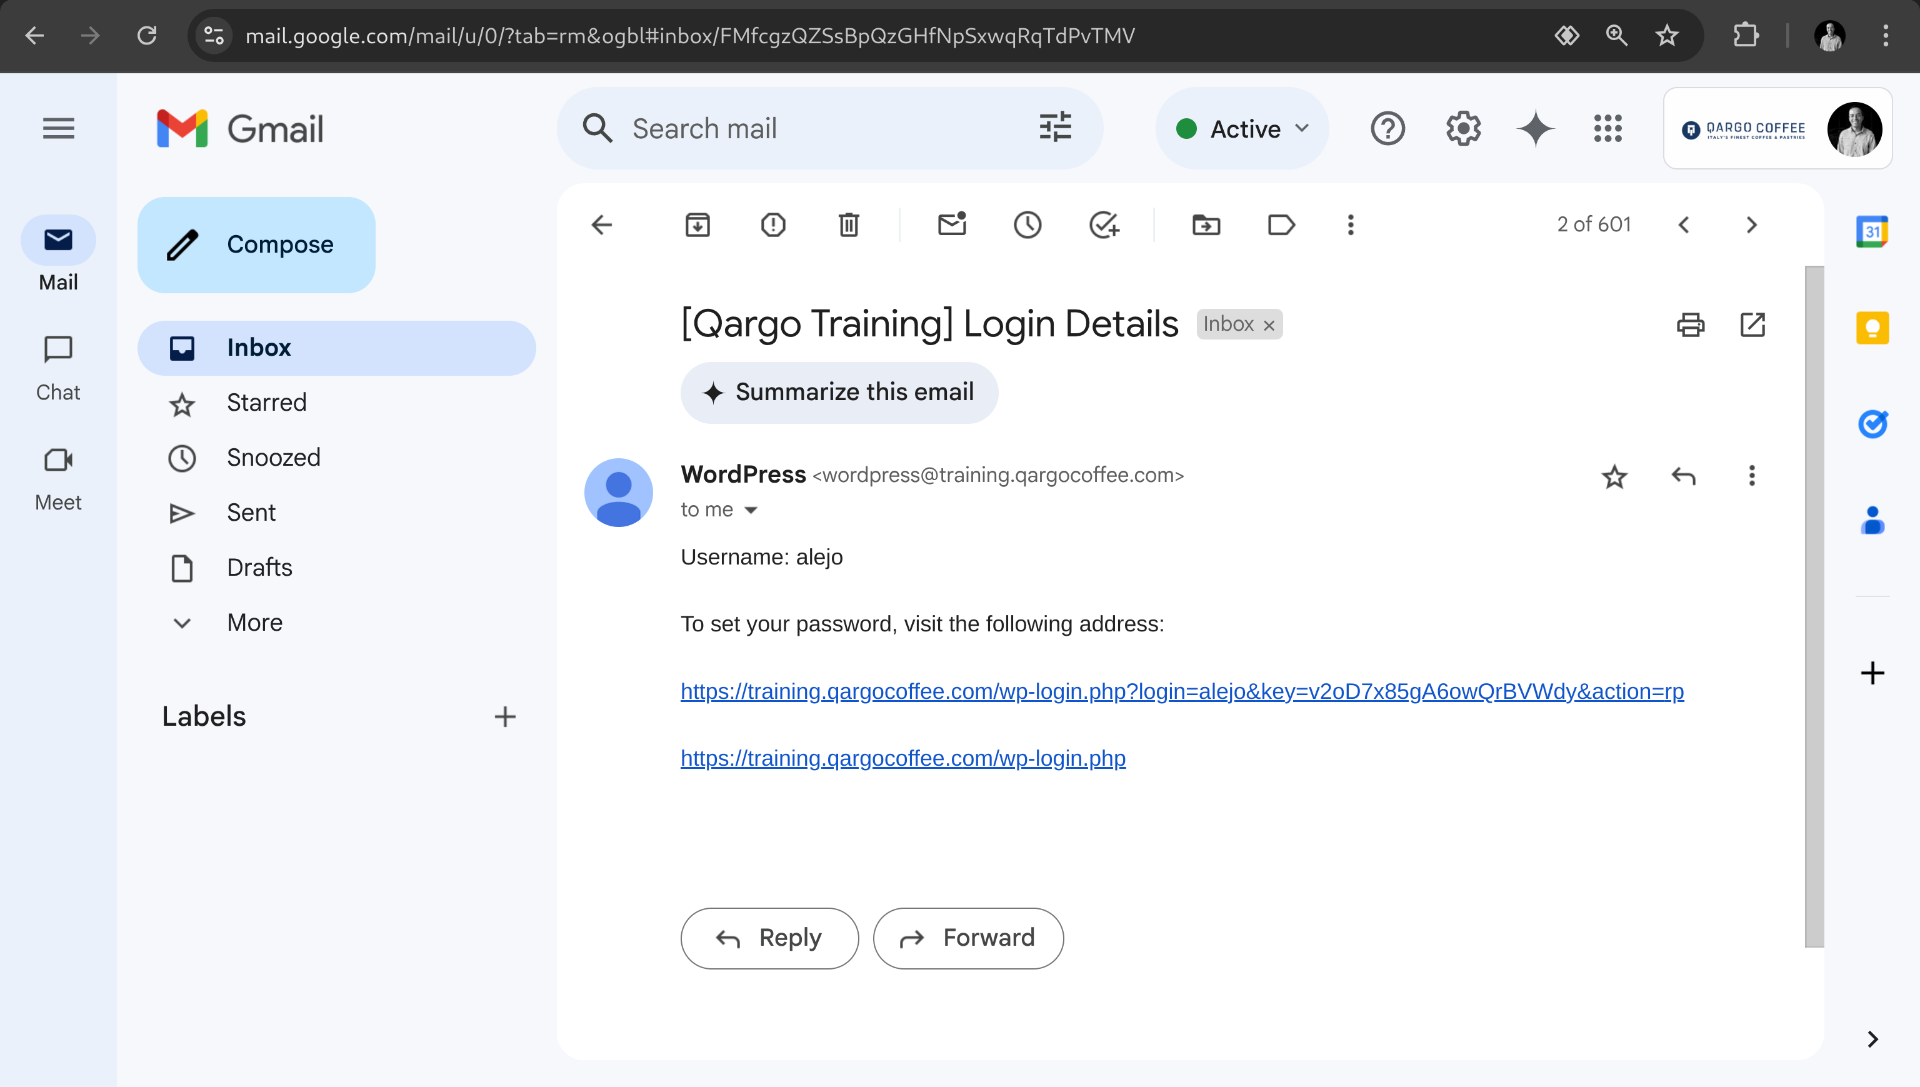Compose a new email

pos(256,245)
